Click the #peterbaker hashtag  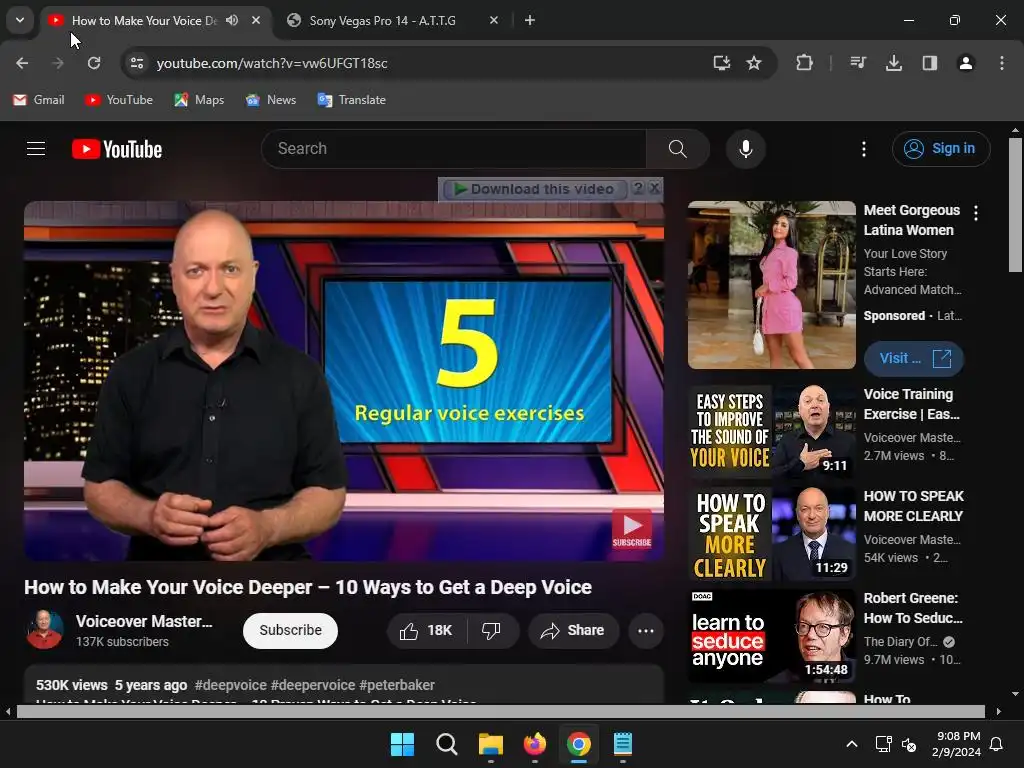396,685
